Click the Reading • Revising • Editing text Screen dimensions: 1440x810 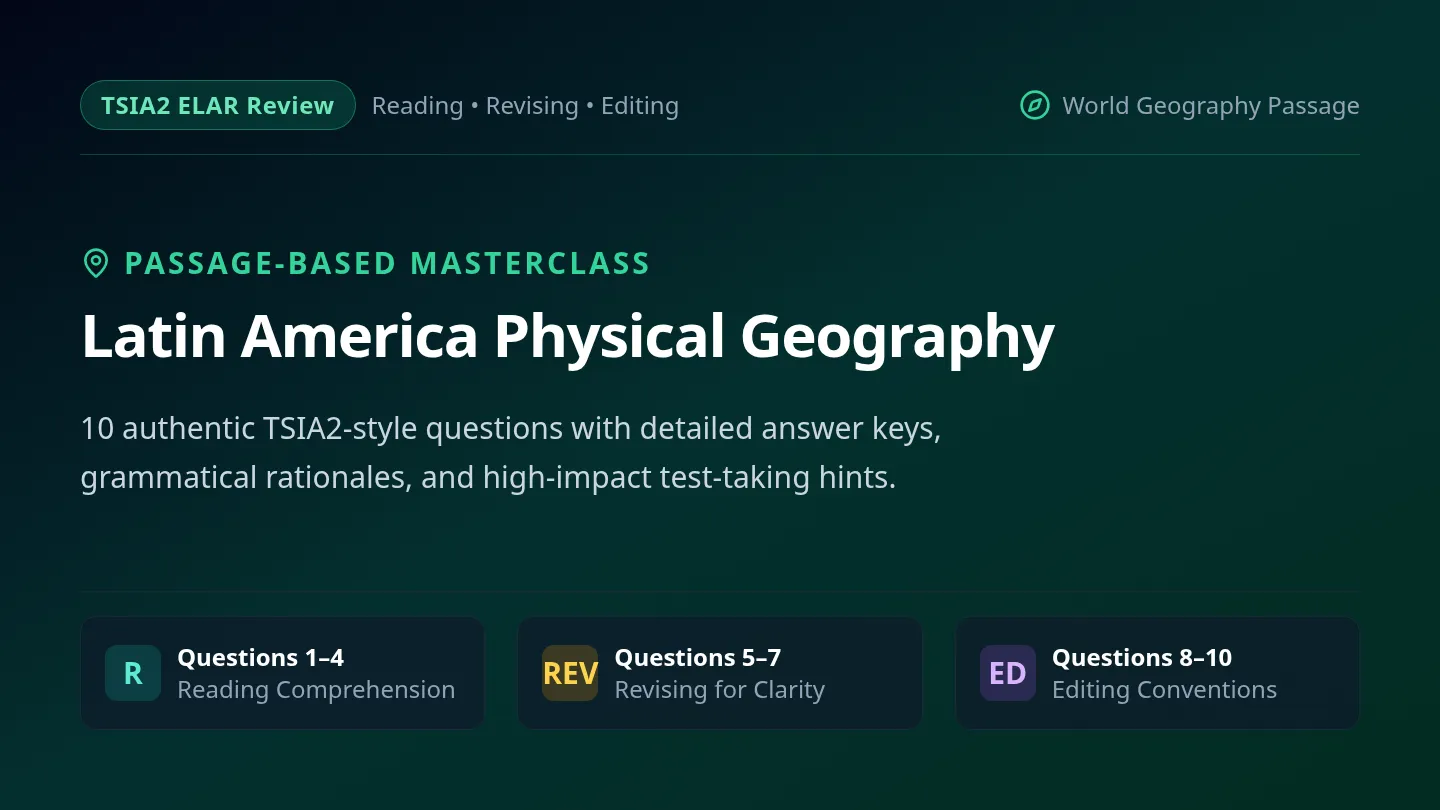click(525, 106)
